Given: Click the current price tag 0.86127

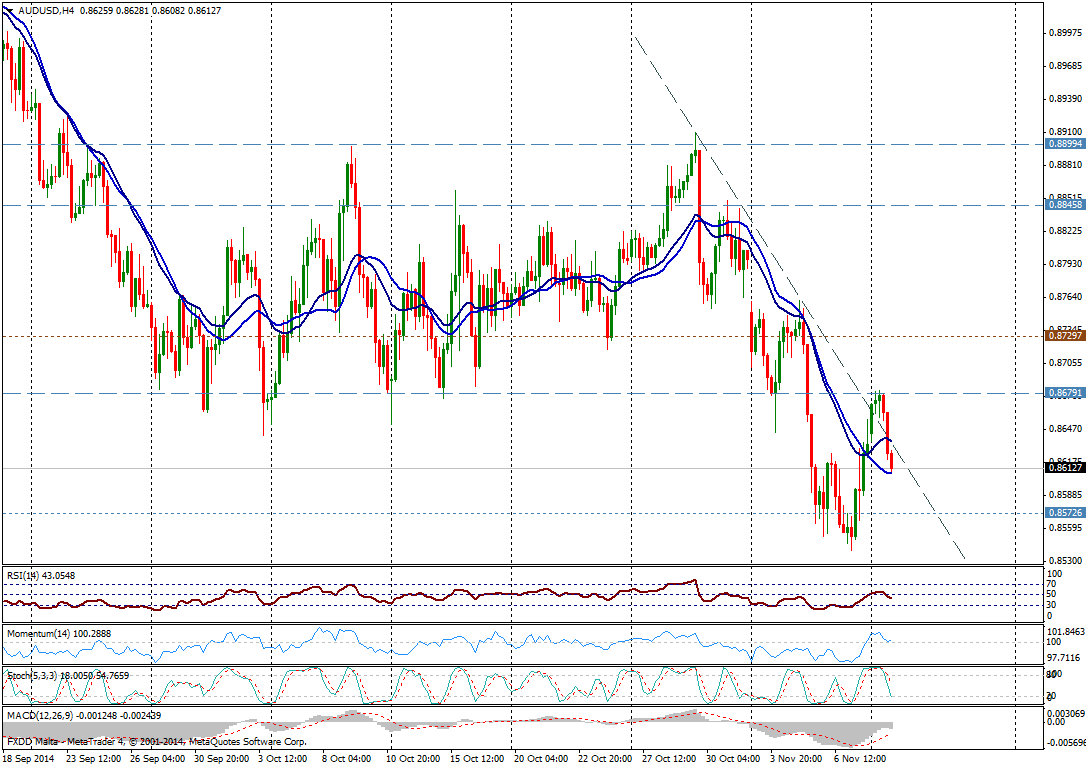Looking at the screenshot, I should coord(1065,467).
